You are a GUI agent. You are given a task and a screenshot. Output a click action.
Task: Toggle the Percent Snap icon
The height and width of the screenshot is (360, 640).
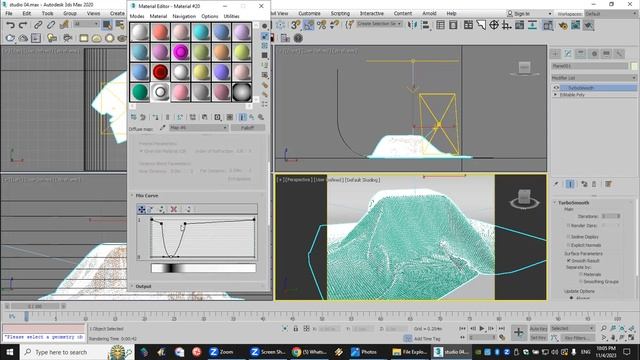[322, 25]
